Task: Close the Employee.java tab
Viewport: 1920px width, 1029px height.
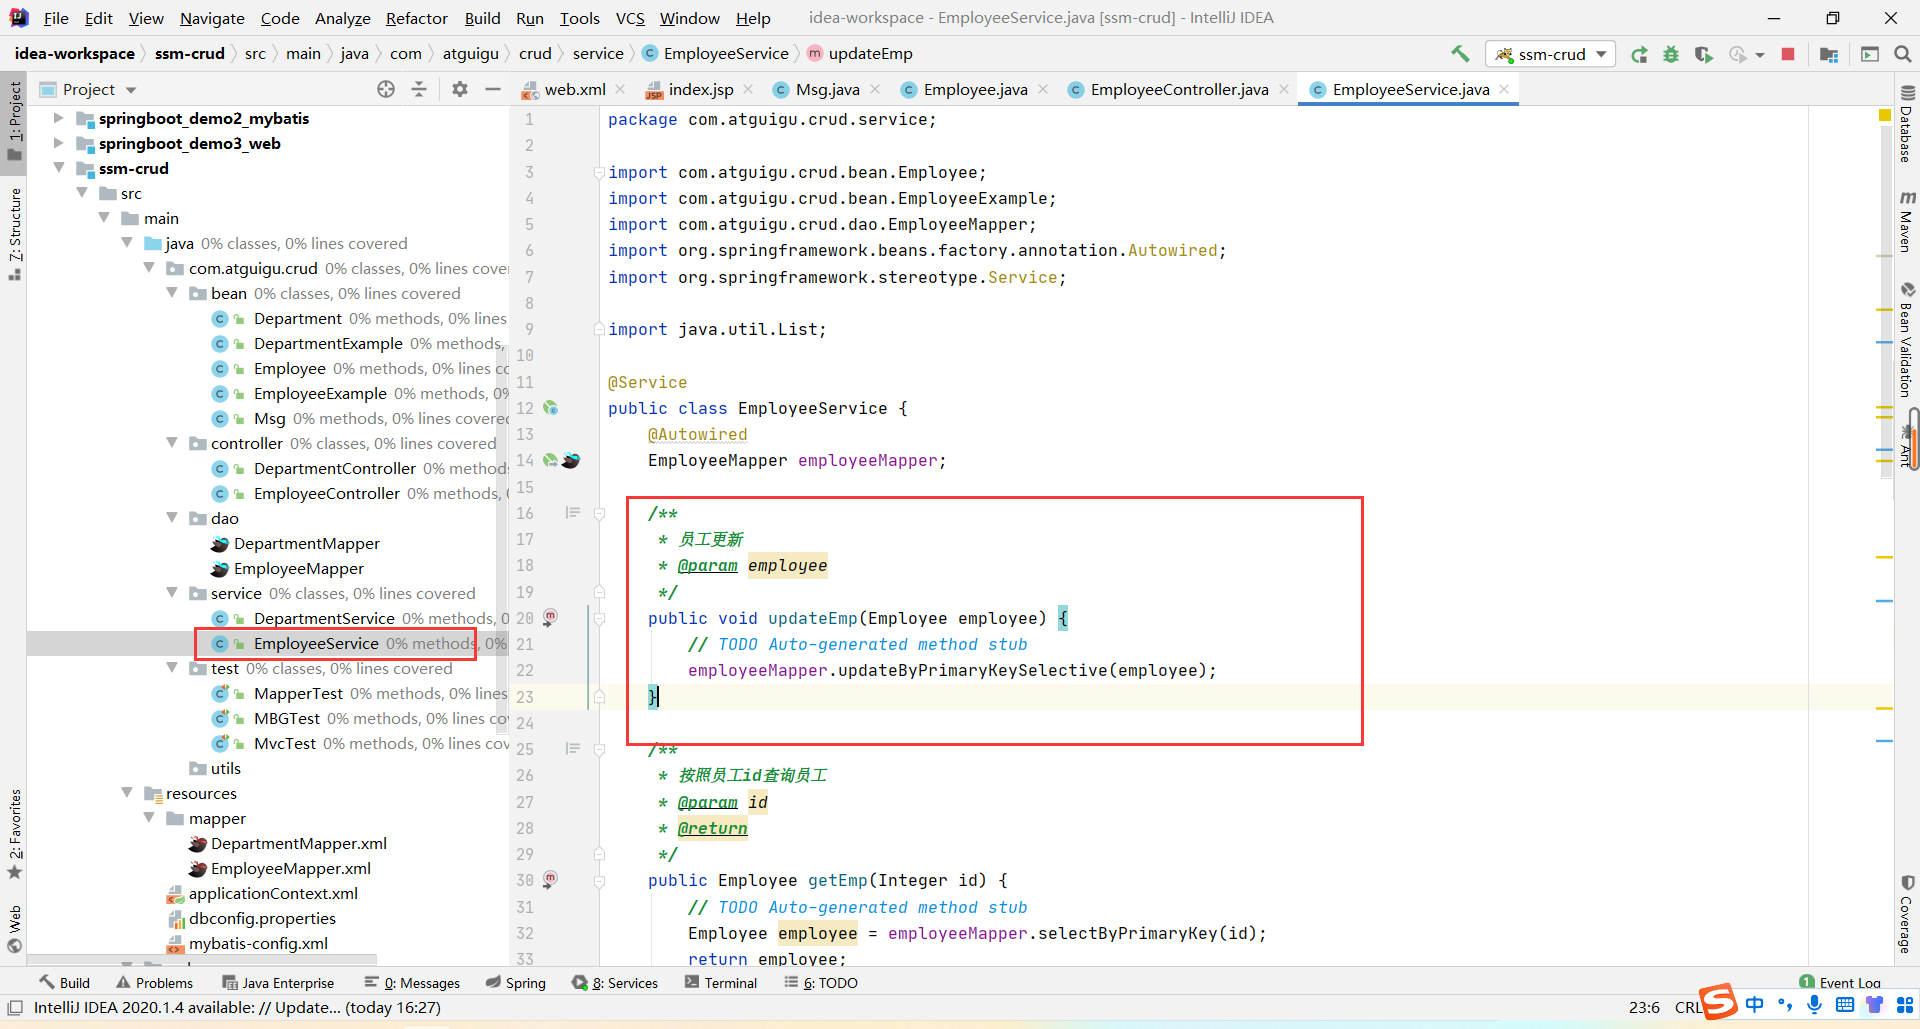Action: 1043,89
